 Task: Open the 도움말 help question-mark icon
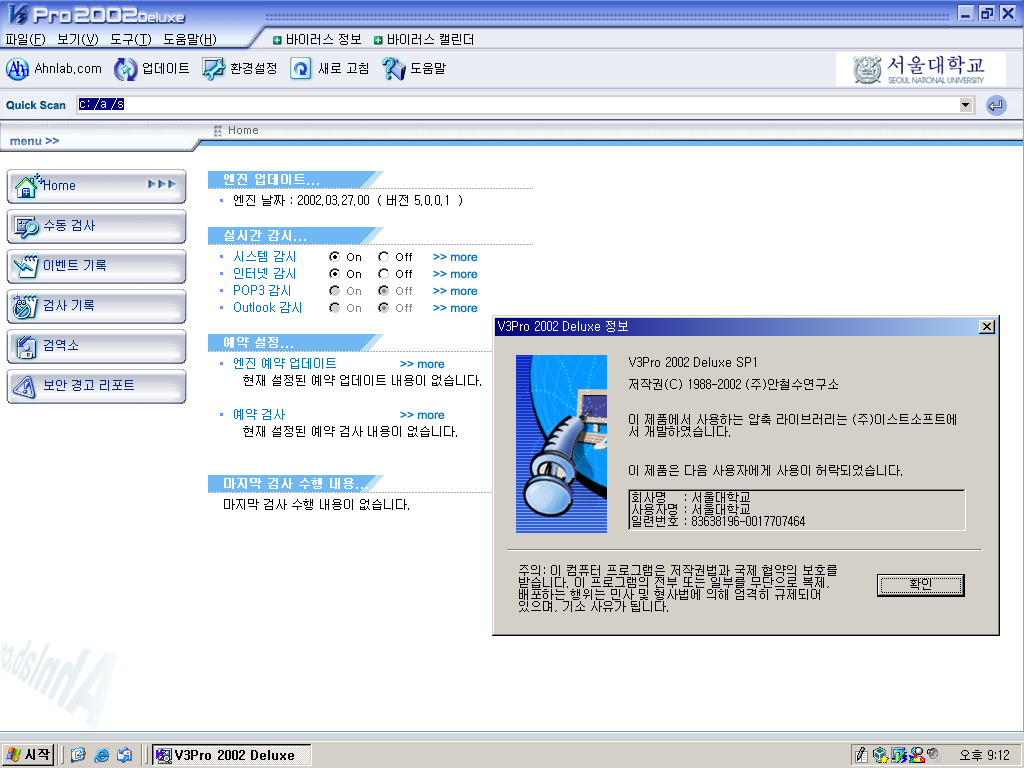394,69
